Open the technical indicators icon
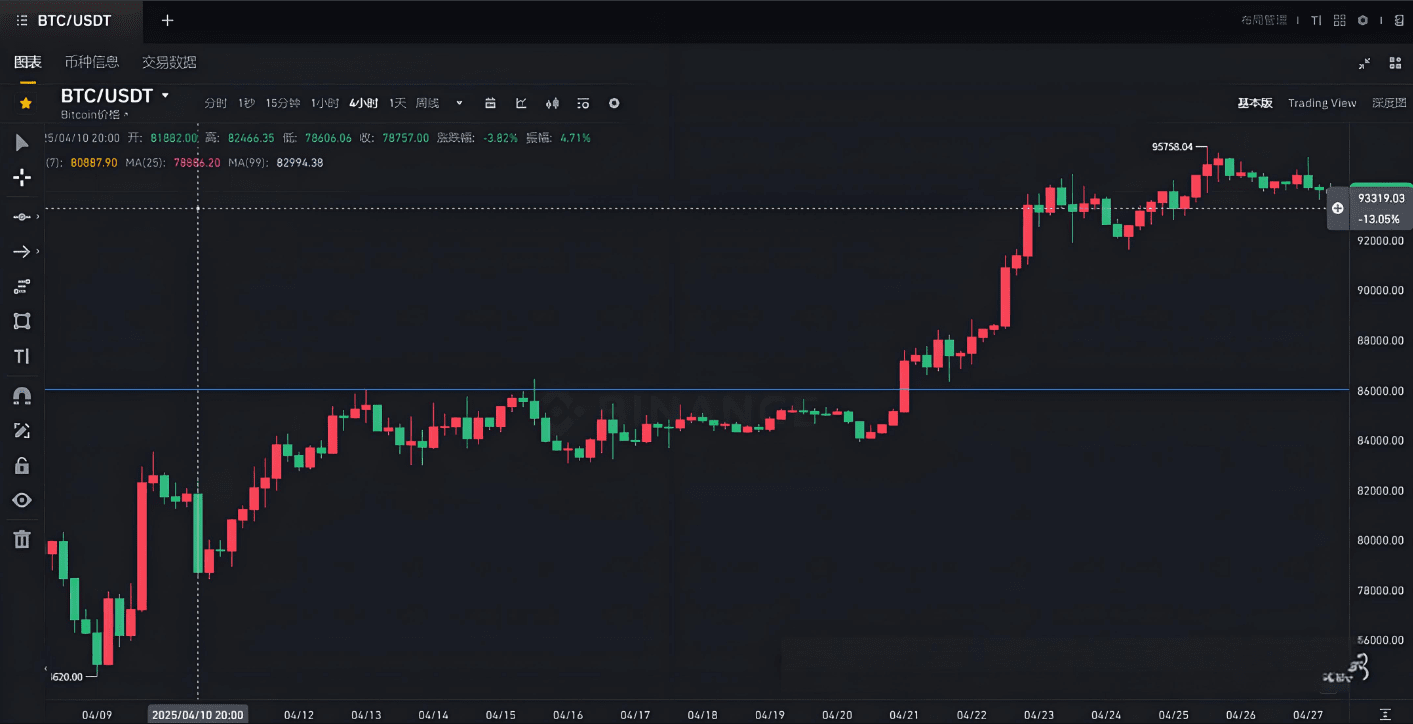Viewport: 1413px width, 724px height. pyautogui.click(x=521, y=103)
